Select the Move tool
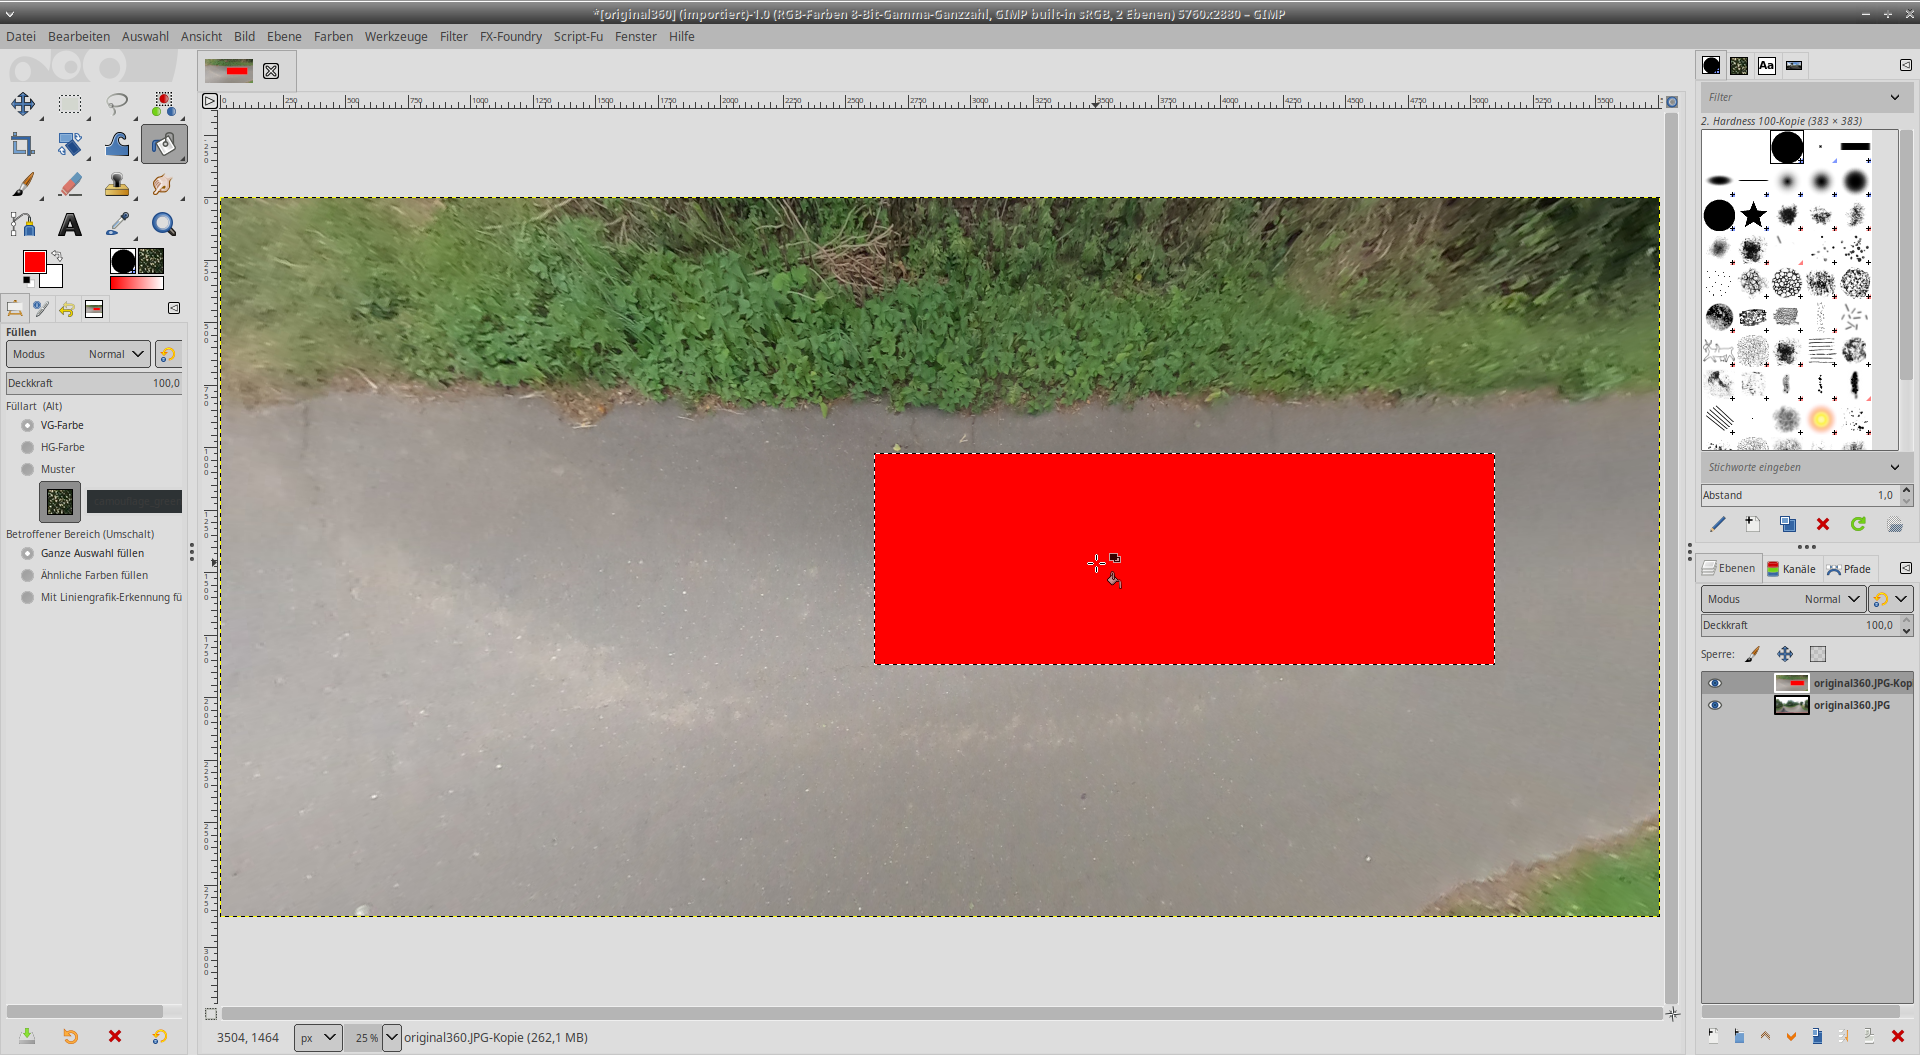Image resolution: width=1920 pixels, height=1055 pixels. pos(23,104)
